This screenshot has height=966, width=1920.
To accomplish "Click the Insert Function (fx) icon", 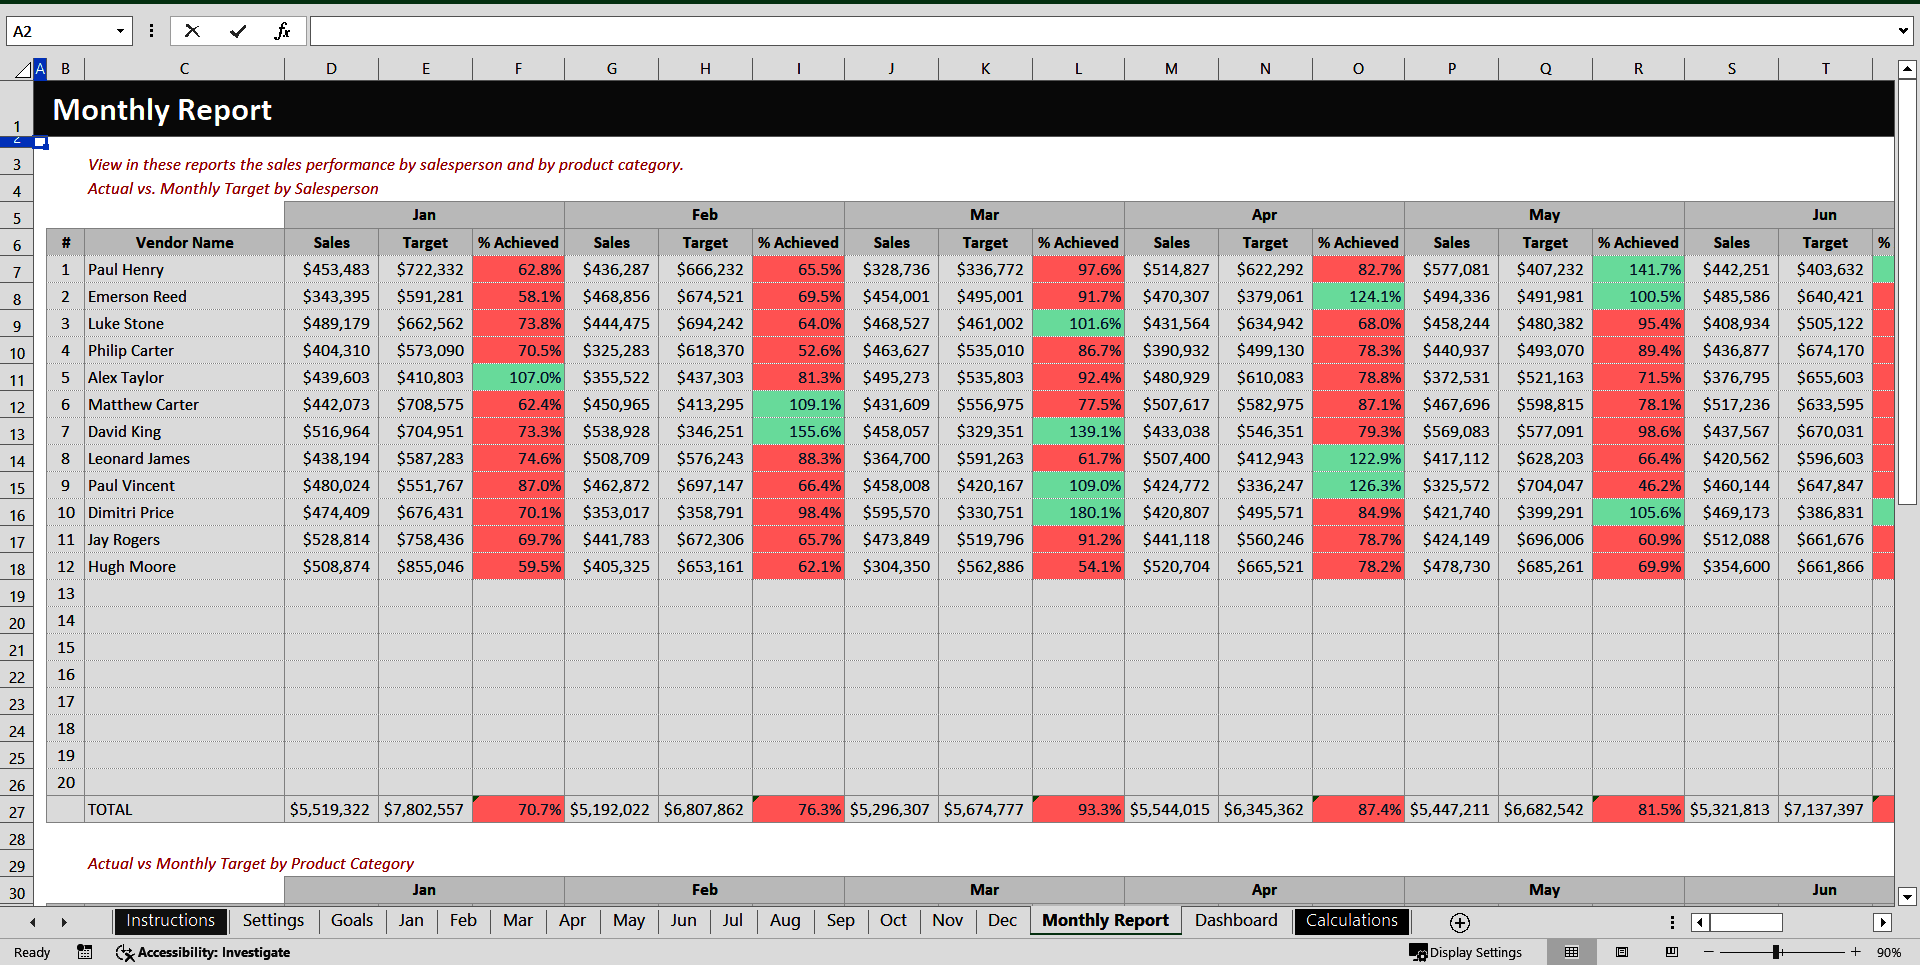I will tap(283, 30).
